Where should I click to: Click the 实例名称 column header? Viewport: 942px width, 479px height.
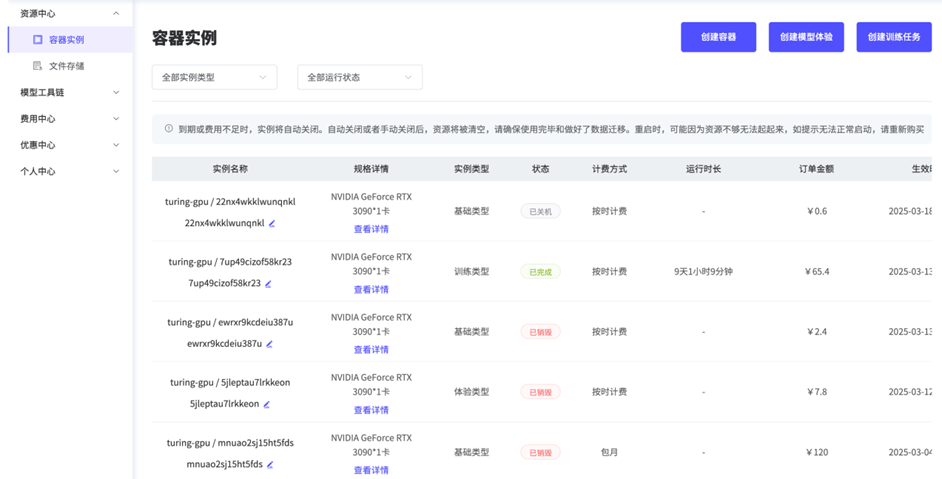coord(230,169)
